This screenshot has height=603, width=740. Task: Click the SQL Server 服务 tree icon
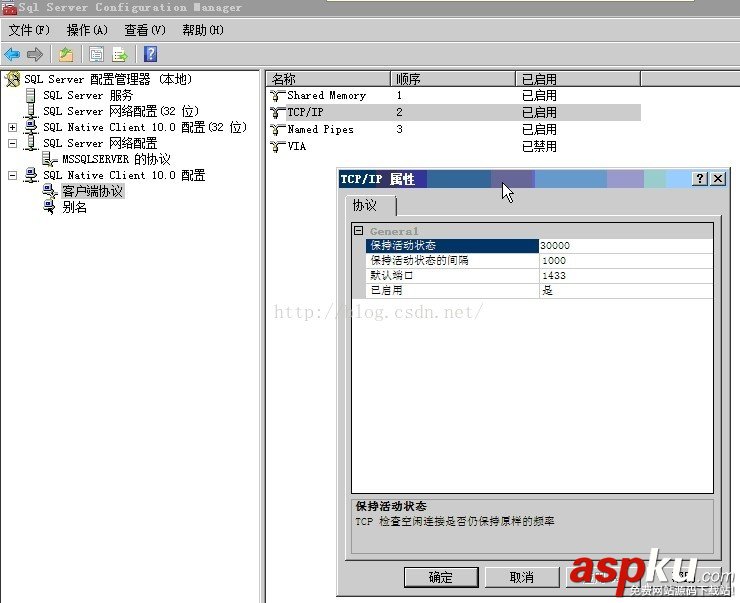31,95
